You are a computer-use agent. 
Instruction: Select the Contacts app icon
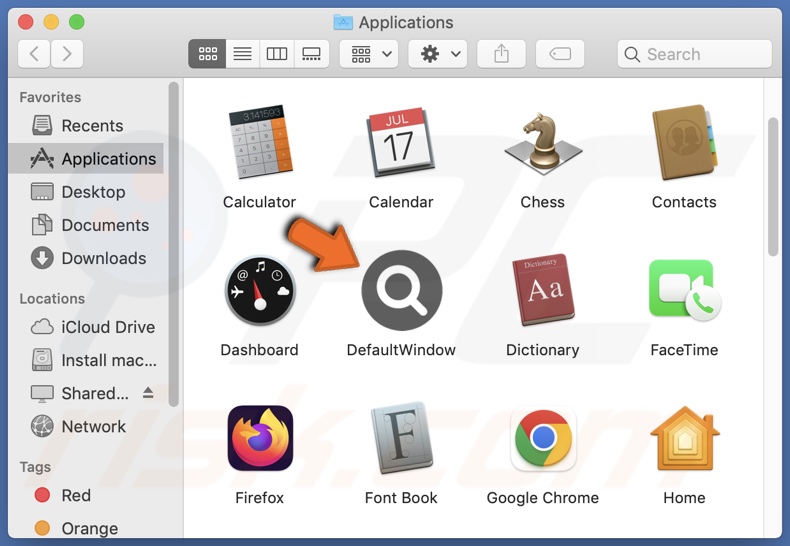684,142
